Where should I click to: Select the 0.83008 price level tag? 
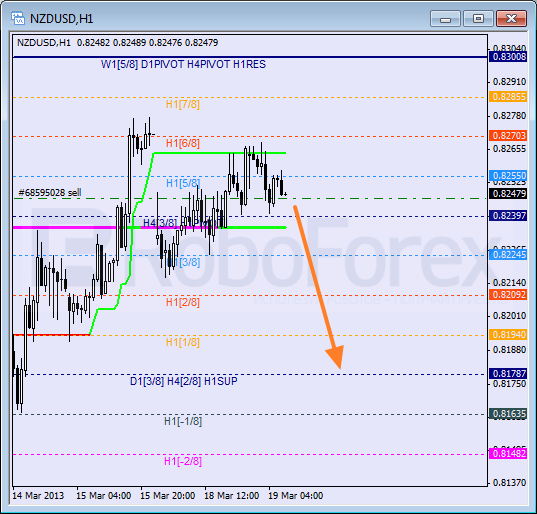pos(508,57)
